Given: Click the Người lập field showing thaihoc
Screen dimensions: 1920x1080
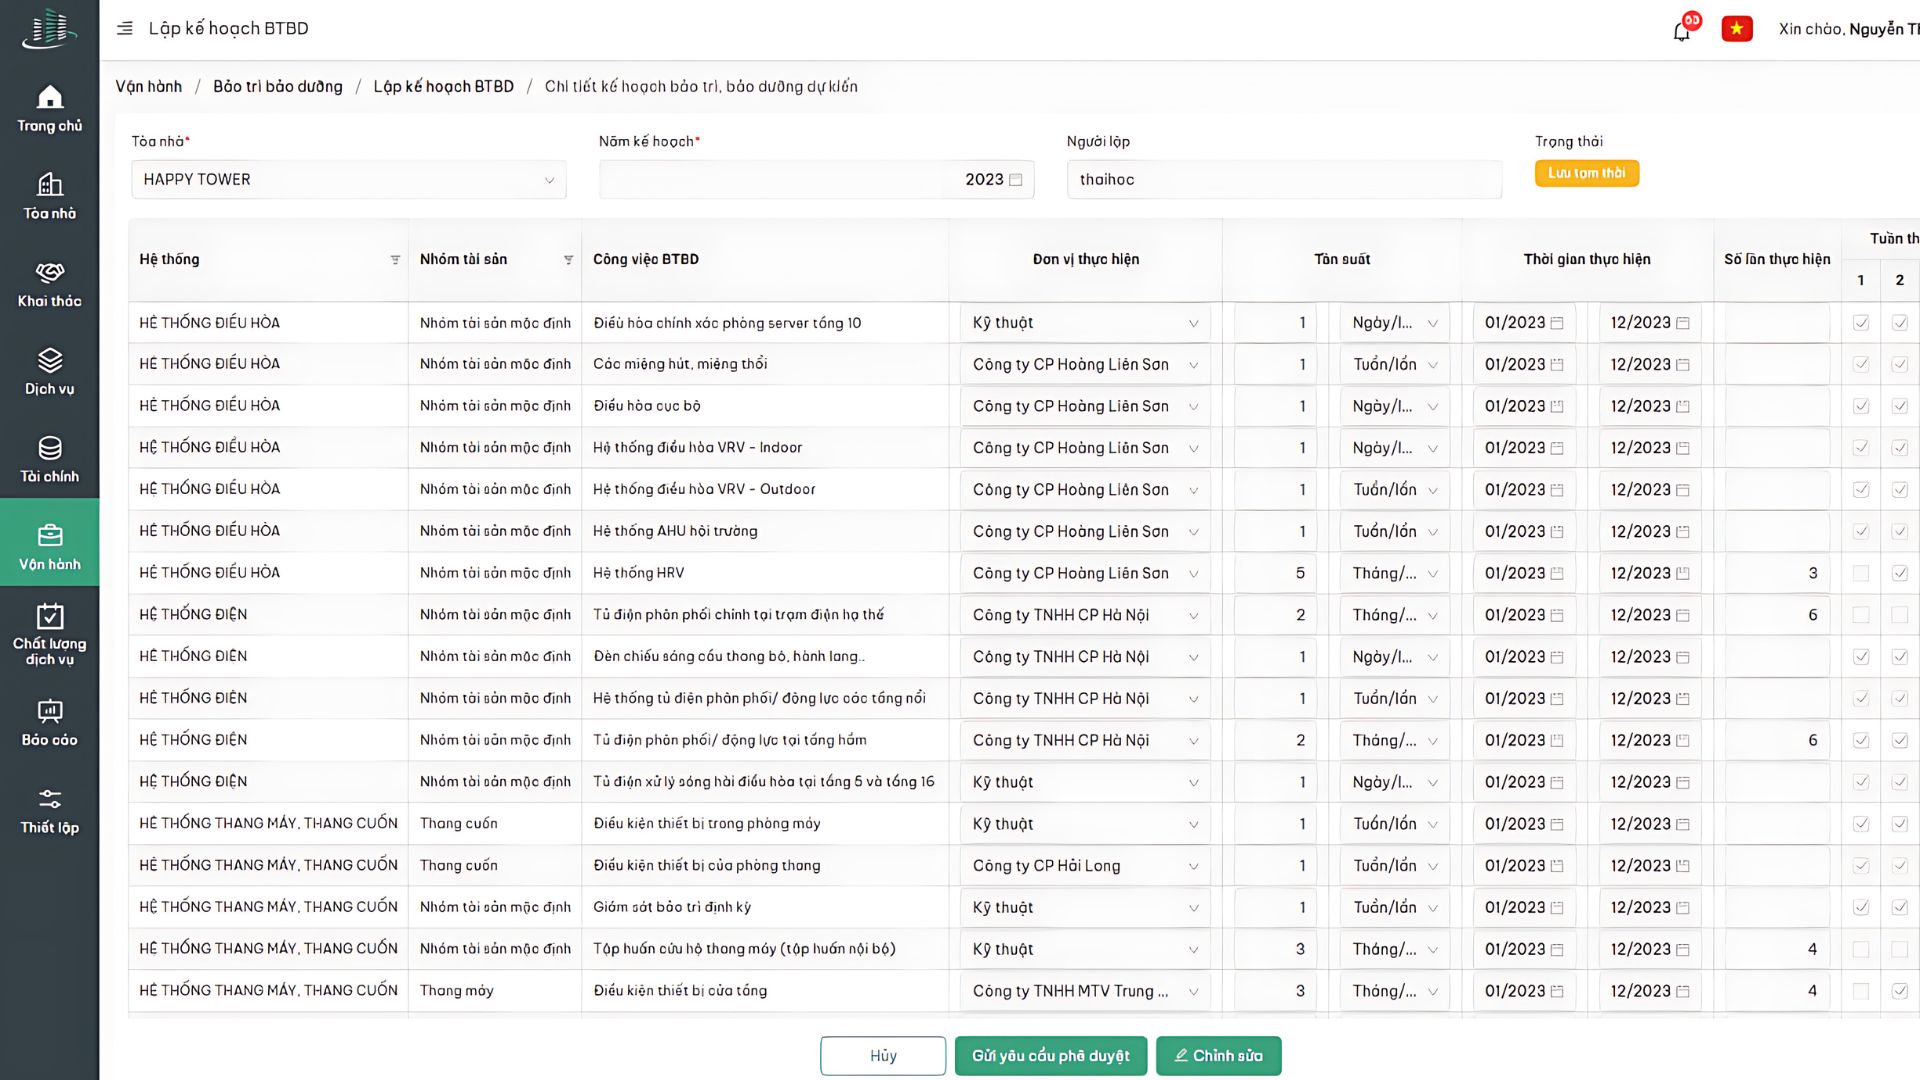Looking at the screenshot, I should click(x=1284, y=180).
